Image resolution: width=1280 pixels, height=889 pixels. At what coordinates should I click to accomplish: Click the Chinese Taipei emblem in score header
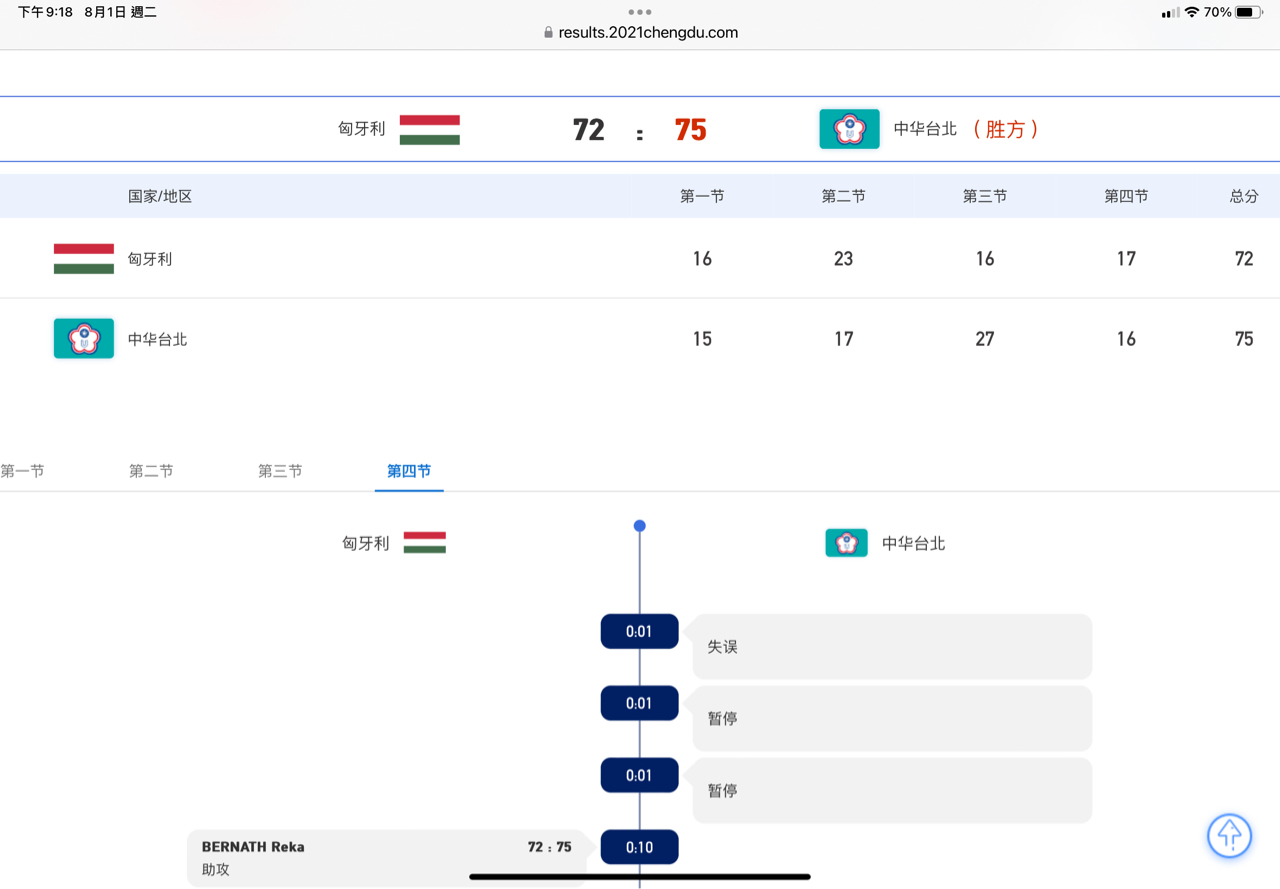pos(849,129)
